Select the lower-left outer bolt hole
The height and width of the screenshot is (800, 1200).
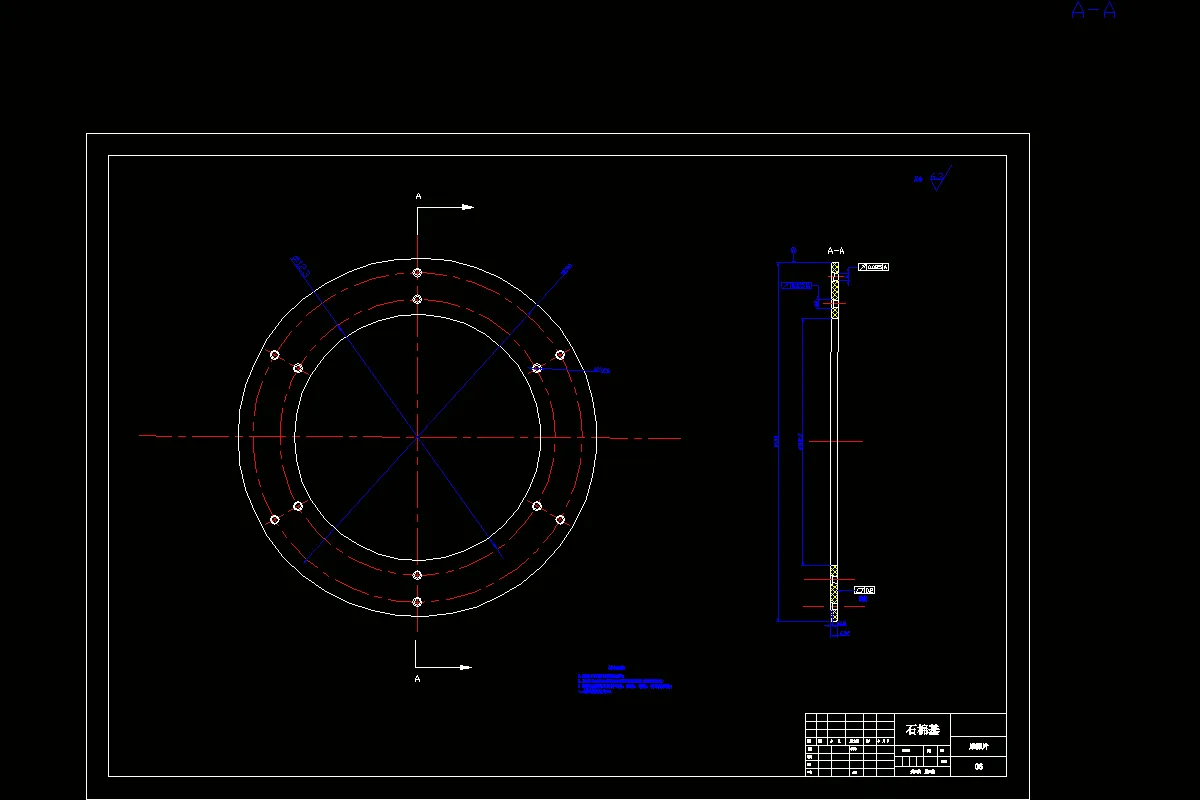tap(274, 519)
